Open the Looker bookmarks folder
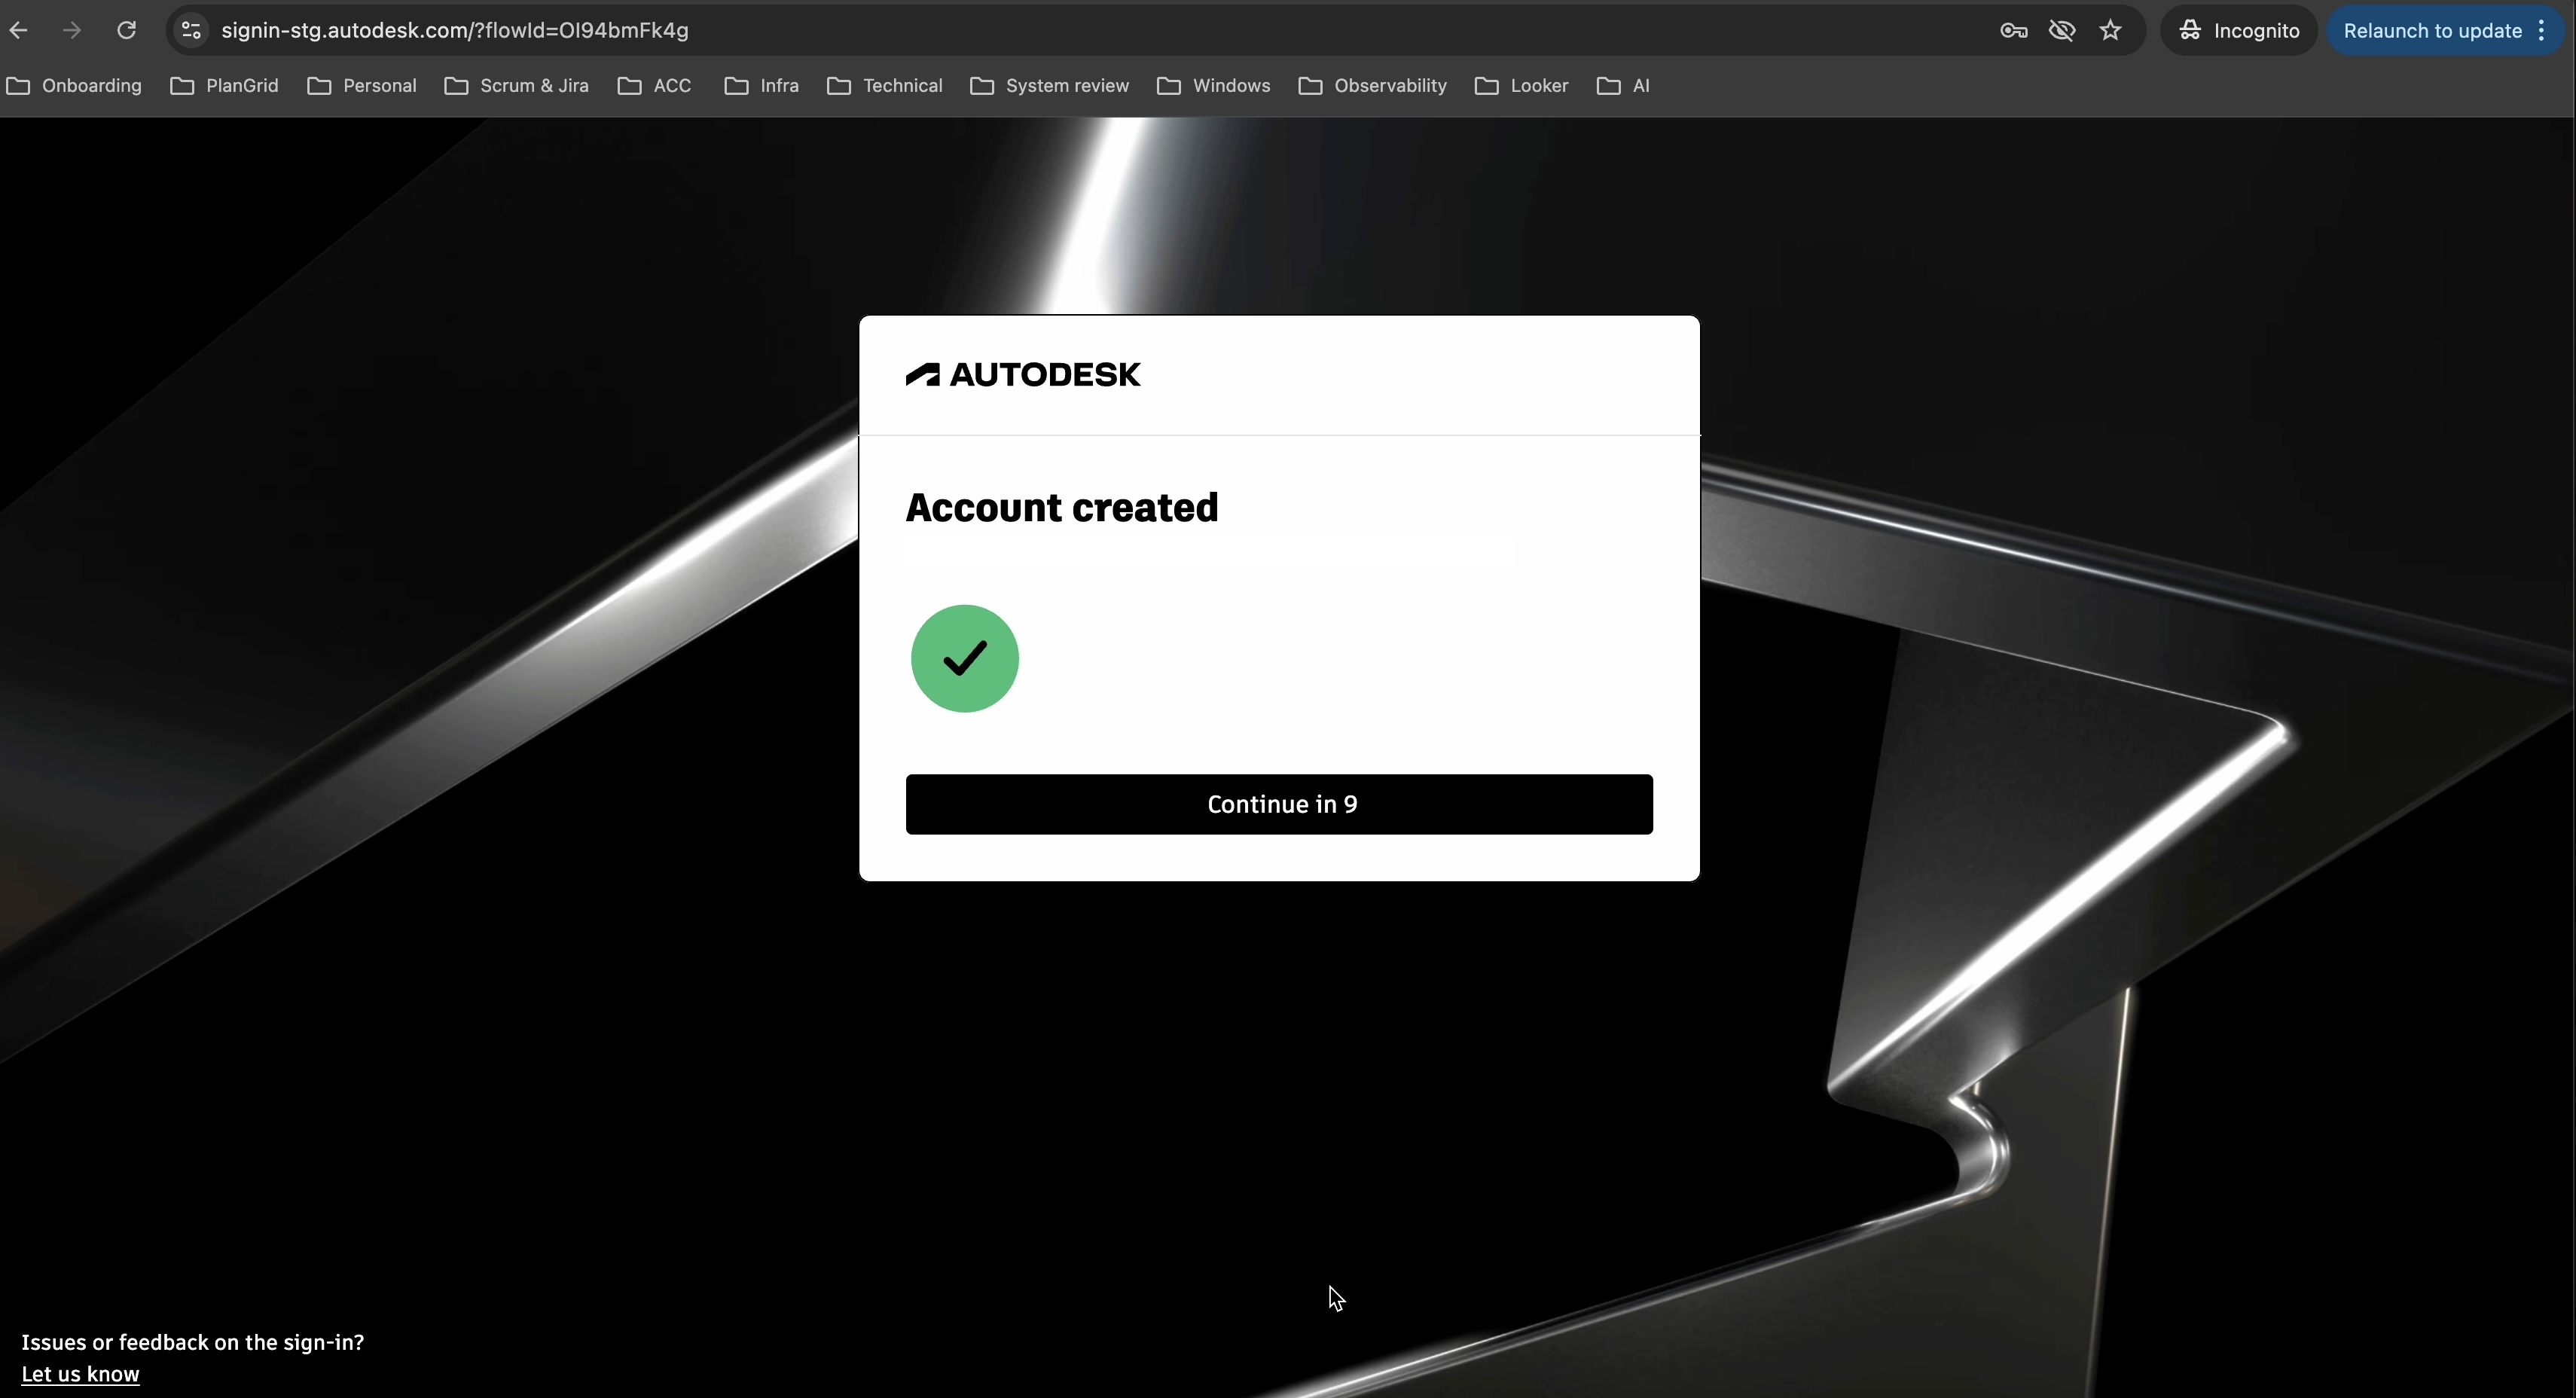The width and height of the screenshot is (2576, 1398). (x=1521, y=86)
